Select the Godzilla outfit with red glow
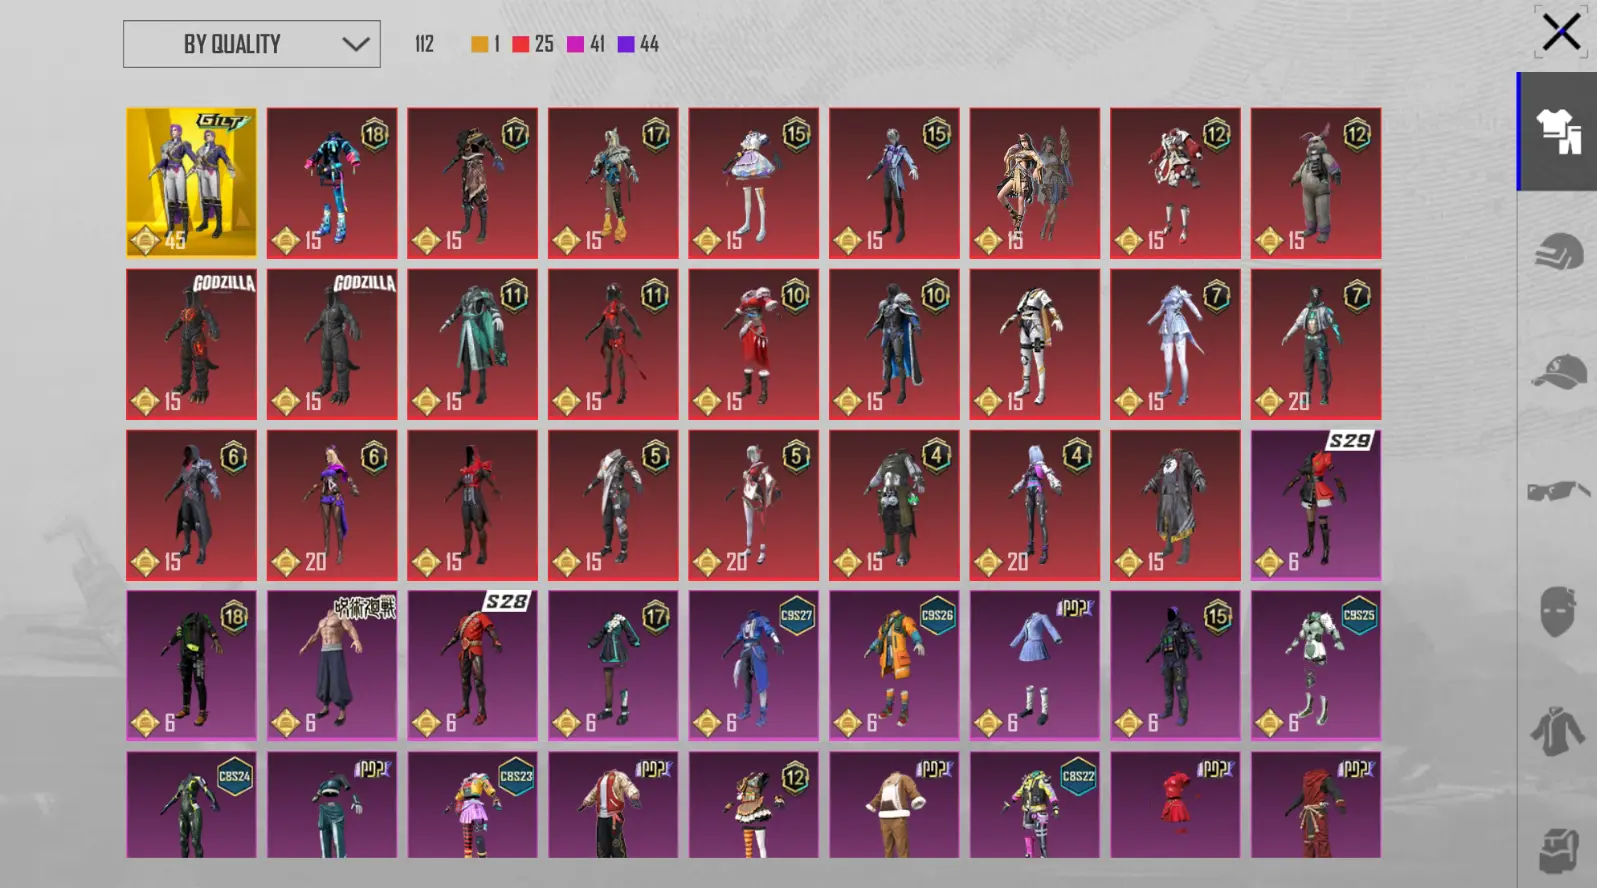Viewport: 1597px width, 888px height. tap(191, 344)
